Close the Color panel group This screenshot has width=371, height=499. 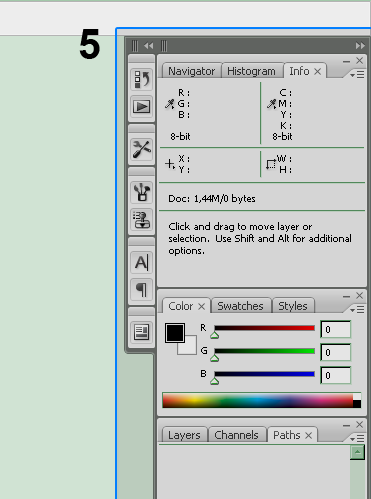click(359, 295)
